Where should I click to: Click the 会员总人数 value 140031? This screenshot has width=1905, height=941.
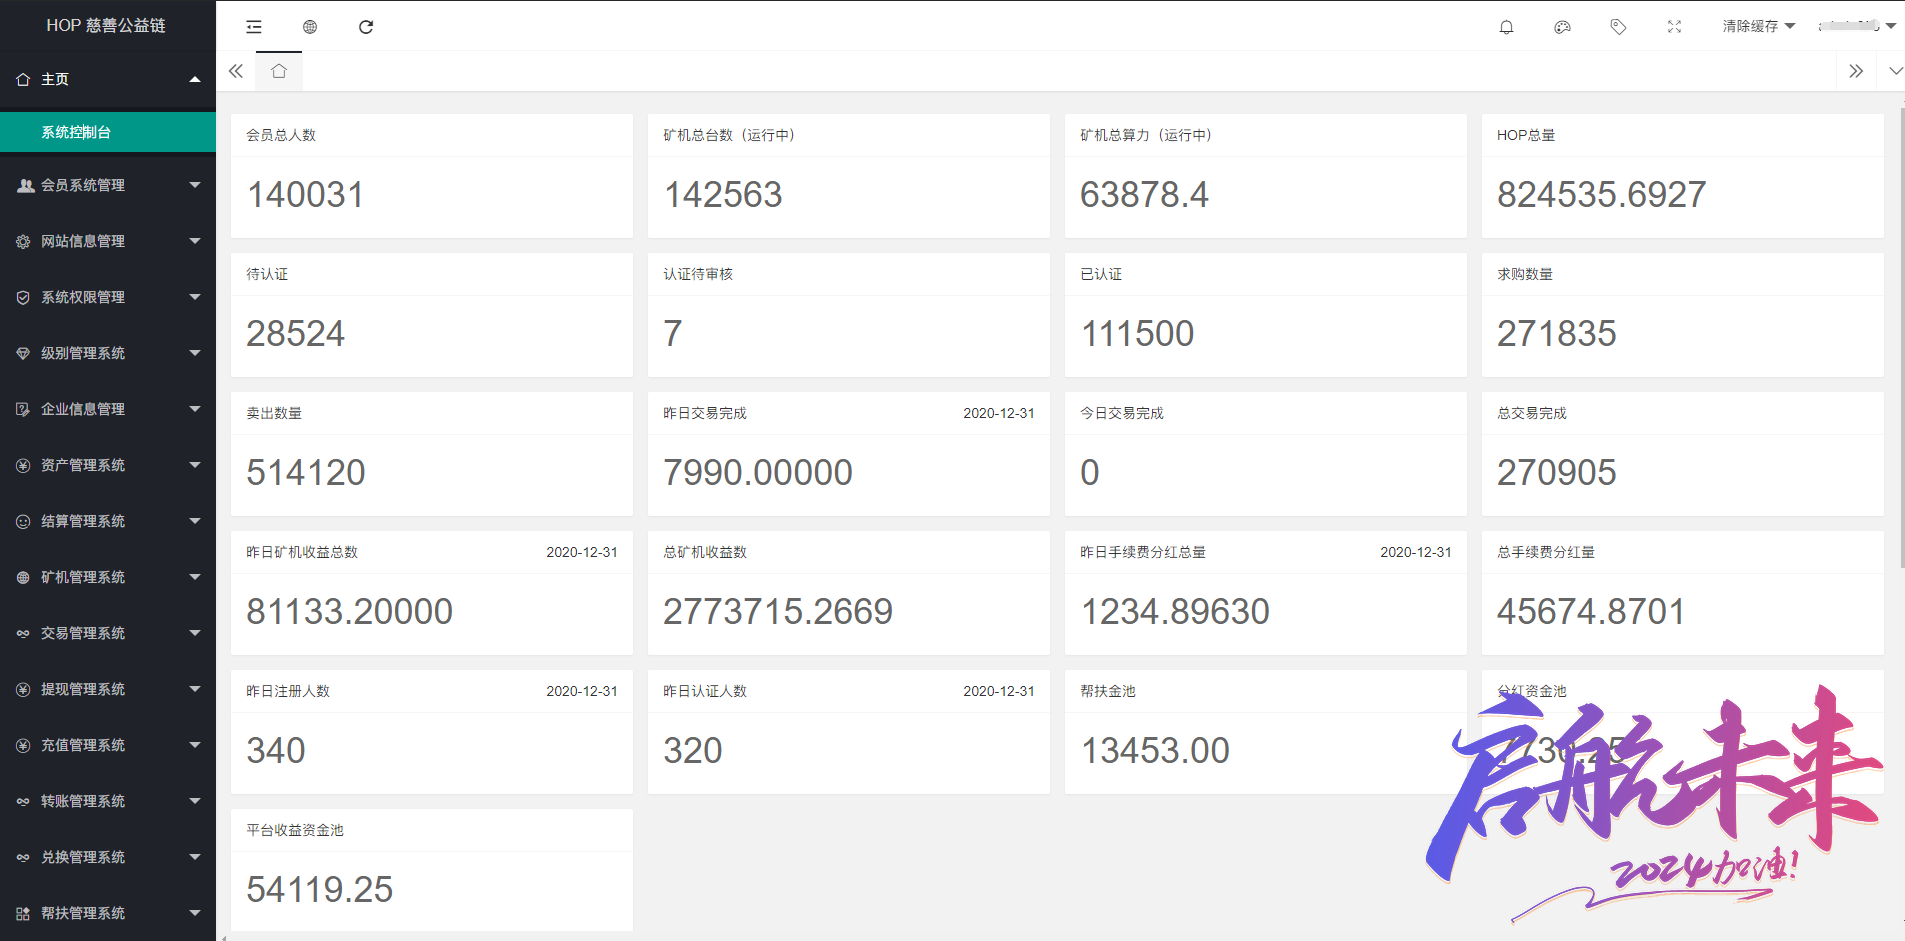(x=305, y=194)
